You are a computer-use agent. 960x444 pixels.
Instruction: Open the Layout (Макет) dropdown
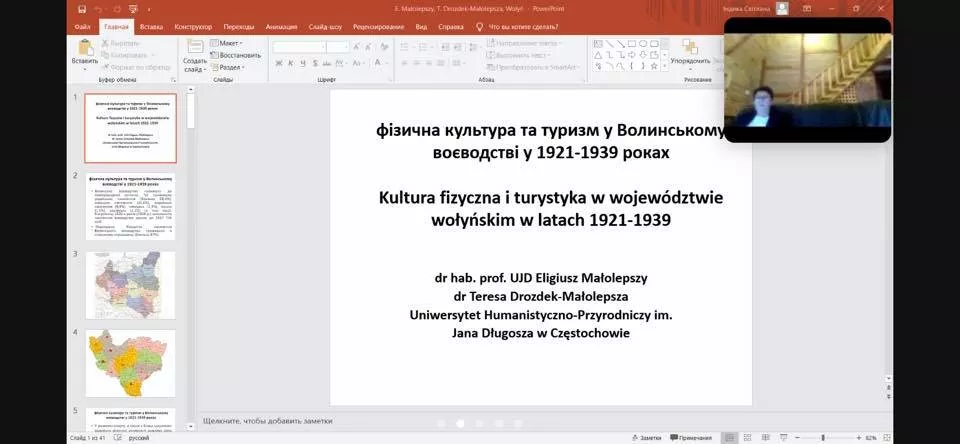[229, 44]
